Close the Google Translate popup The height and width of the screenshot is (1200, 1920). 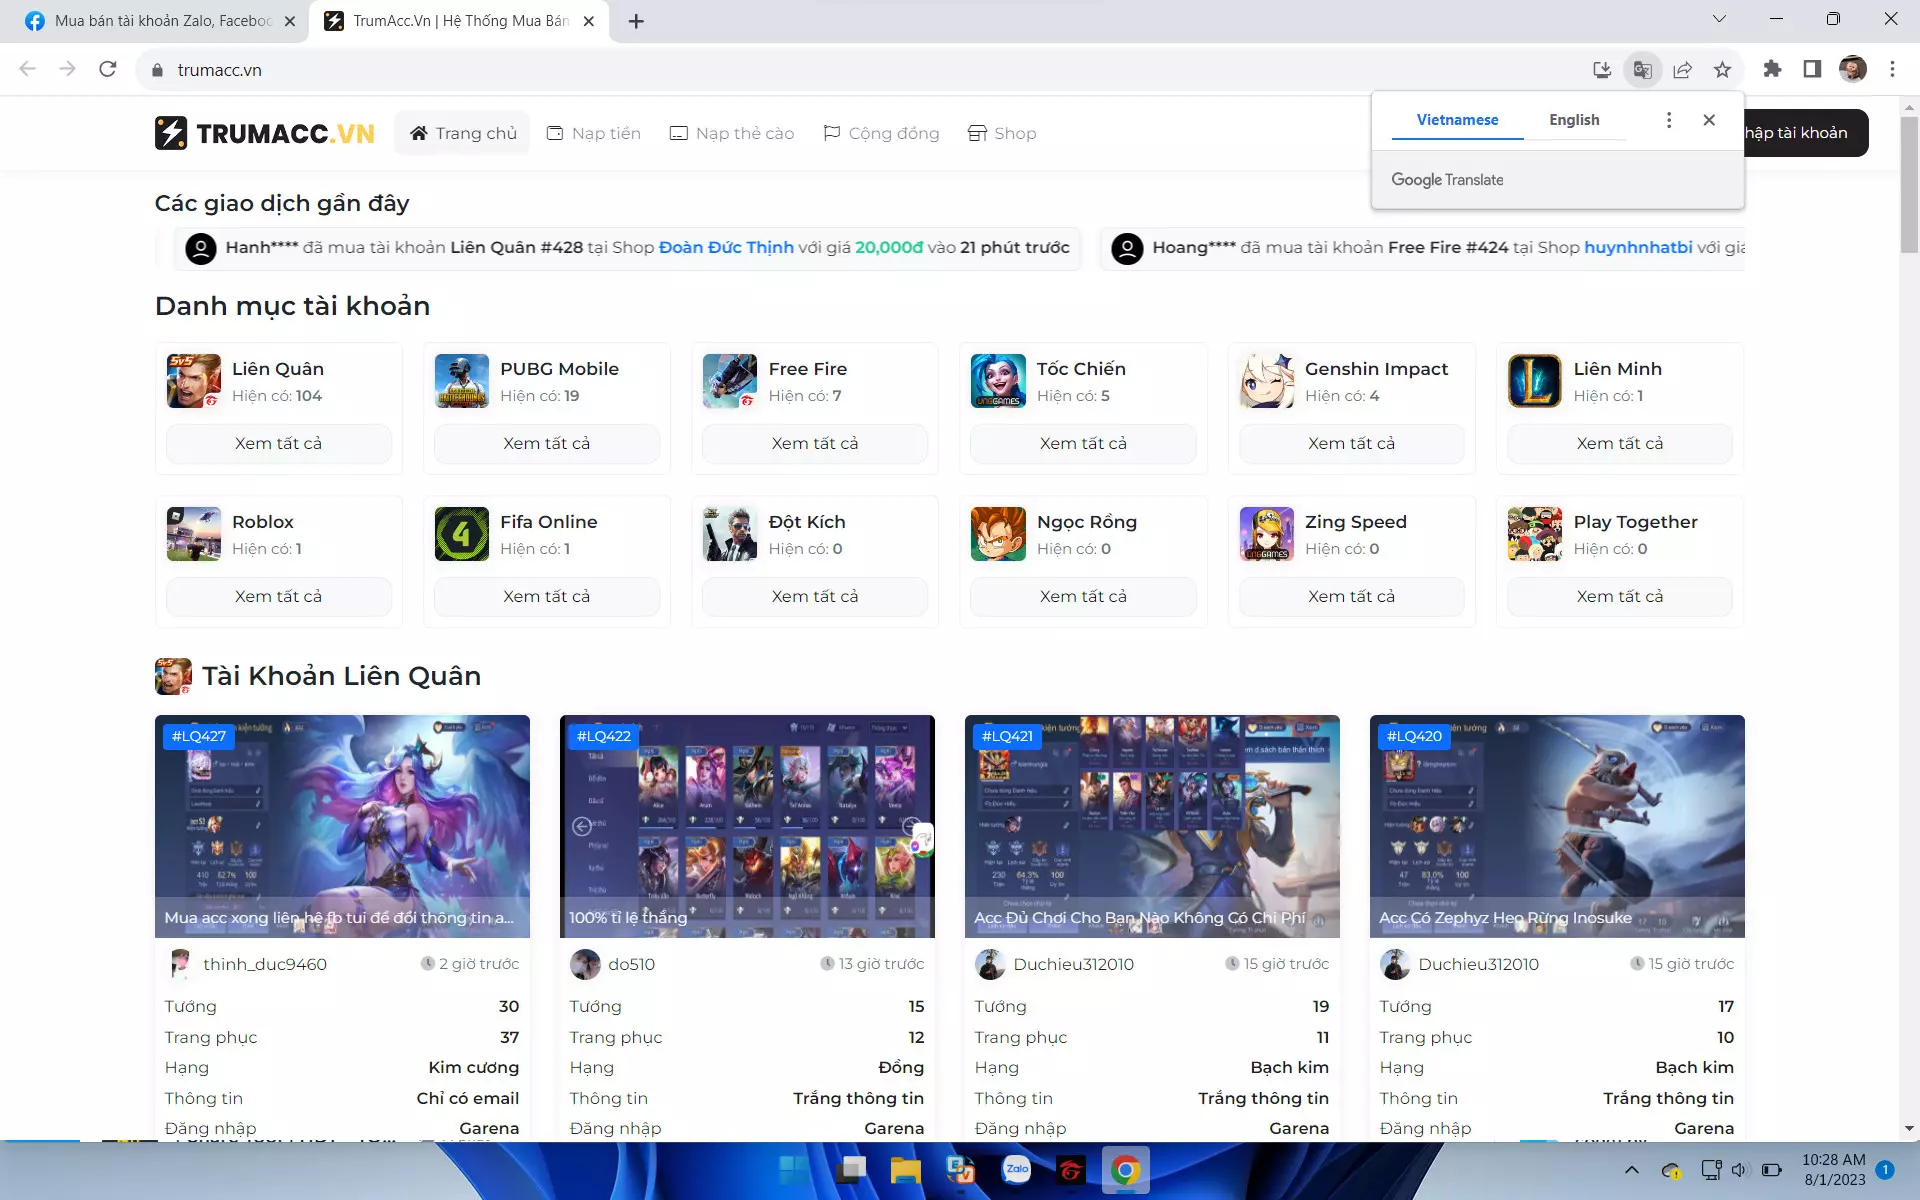click(x=1709, y=120)
